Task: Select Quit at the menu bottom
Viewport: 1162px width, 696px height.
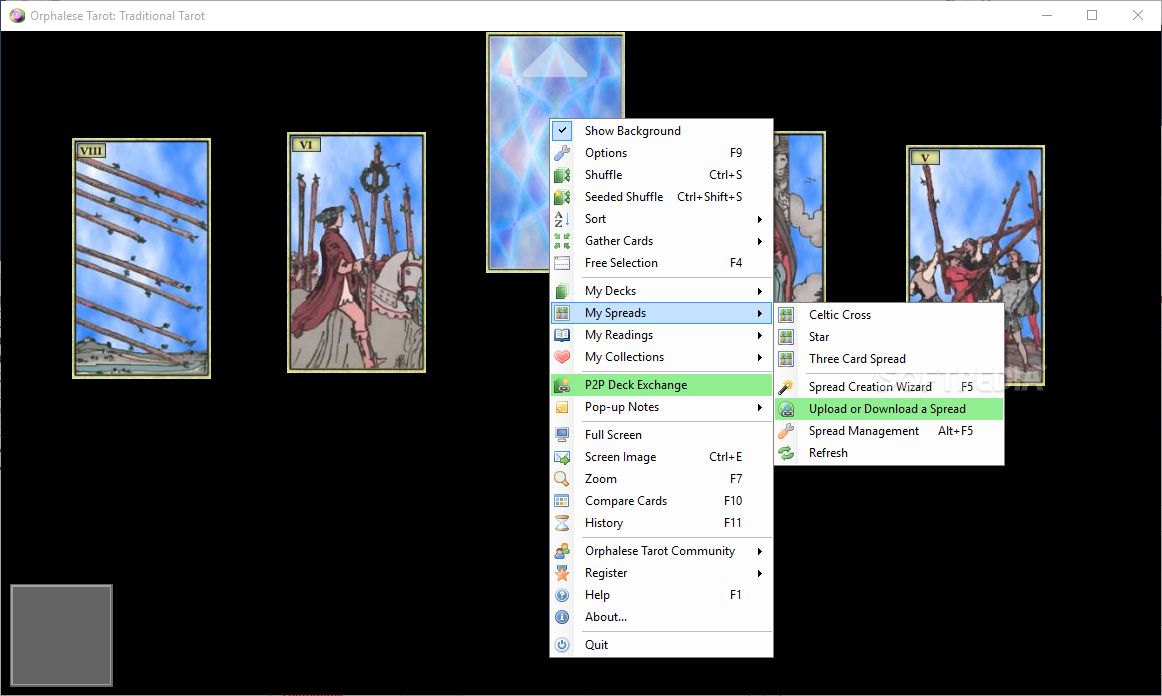Action: pos(661,645)
